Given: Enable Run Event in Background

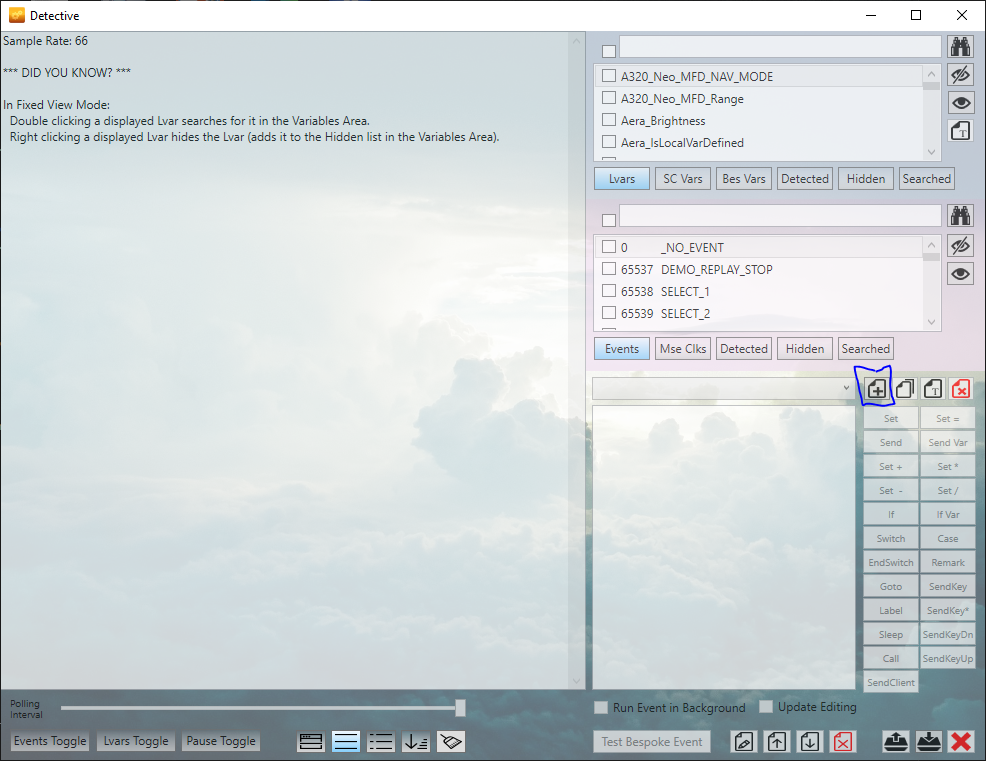Looking at the screenshot, I should 601,707.
